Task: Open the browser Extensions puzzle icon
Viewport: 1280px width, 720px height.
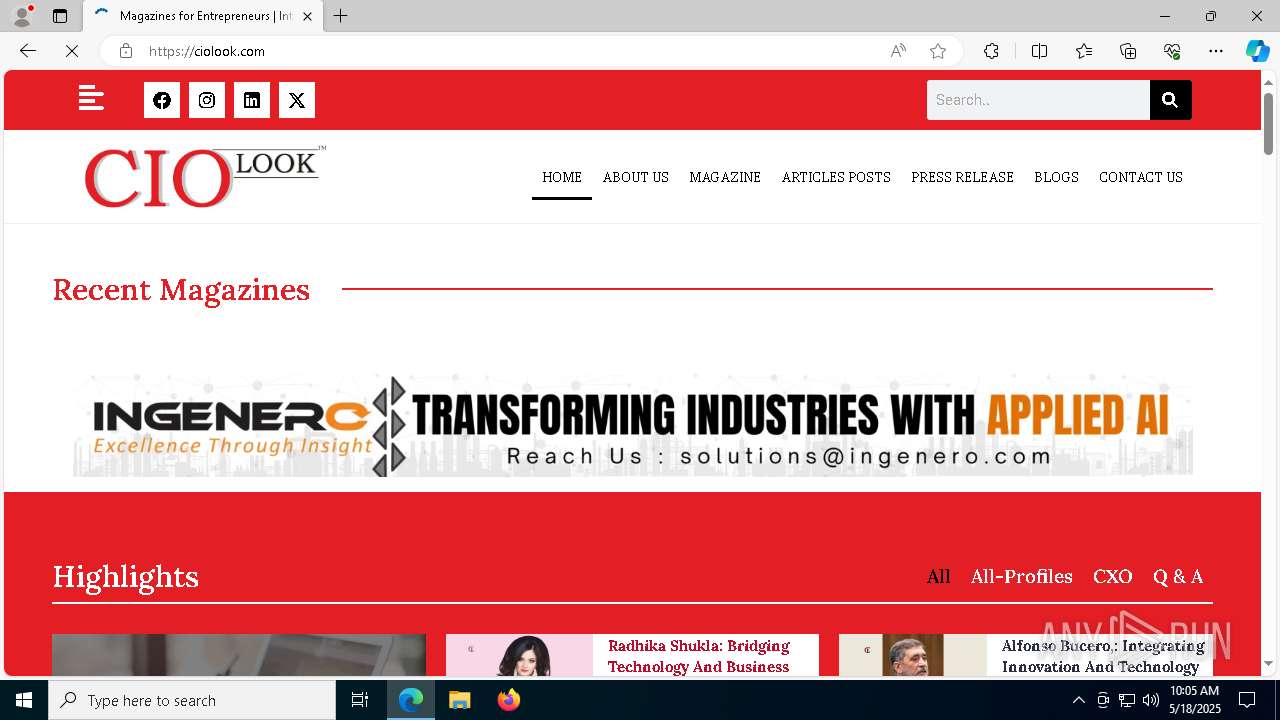Action: [x=991, y=51]
